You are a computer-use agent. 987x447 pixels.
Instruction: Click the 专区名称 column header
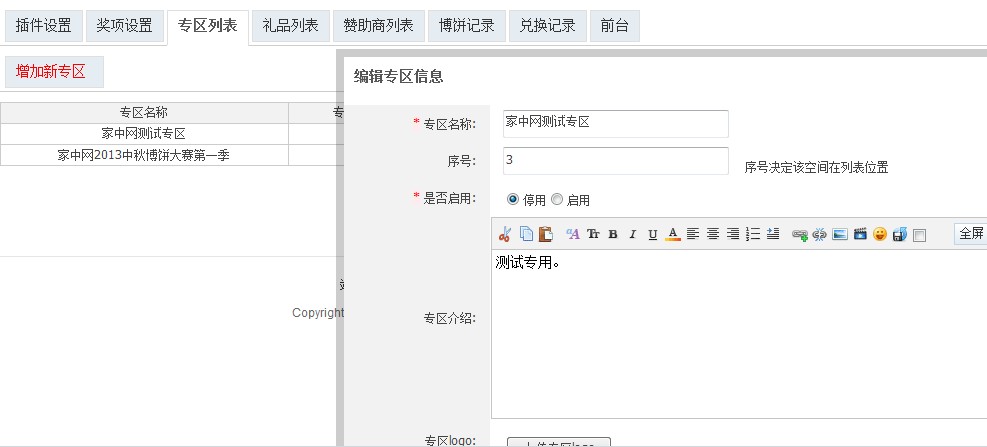[144, 113]
